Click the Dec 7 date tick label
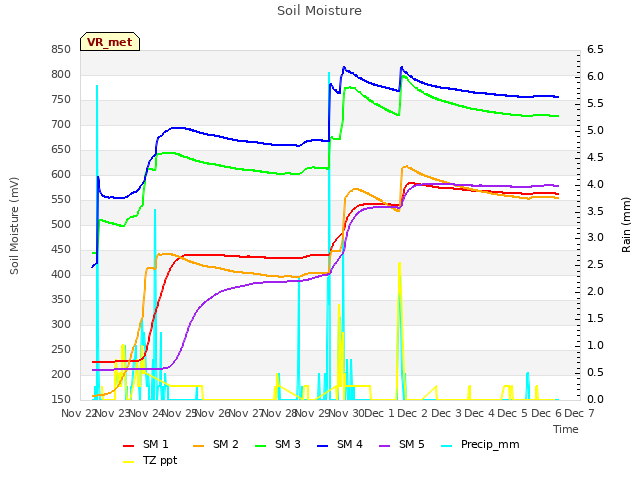This screenshot has width=640, height=480. 580,413
